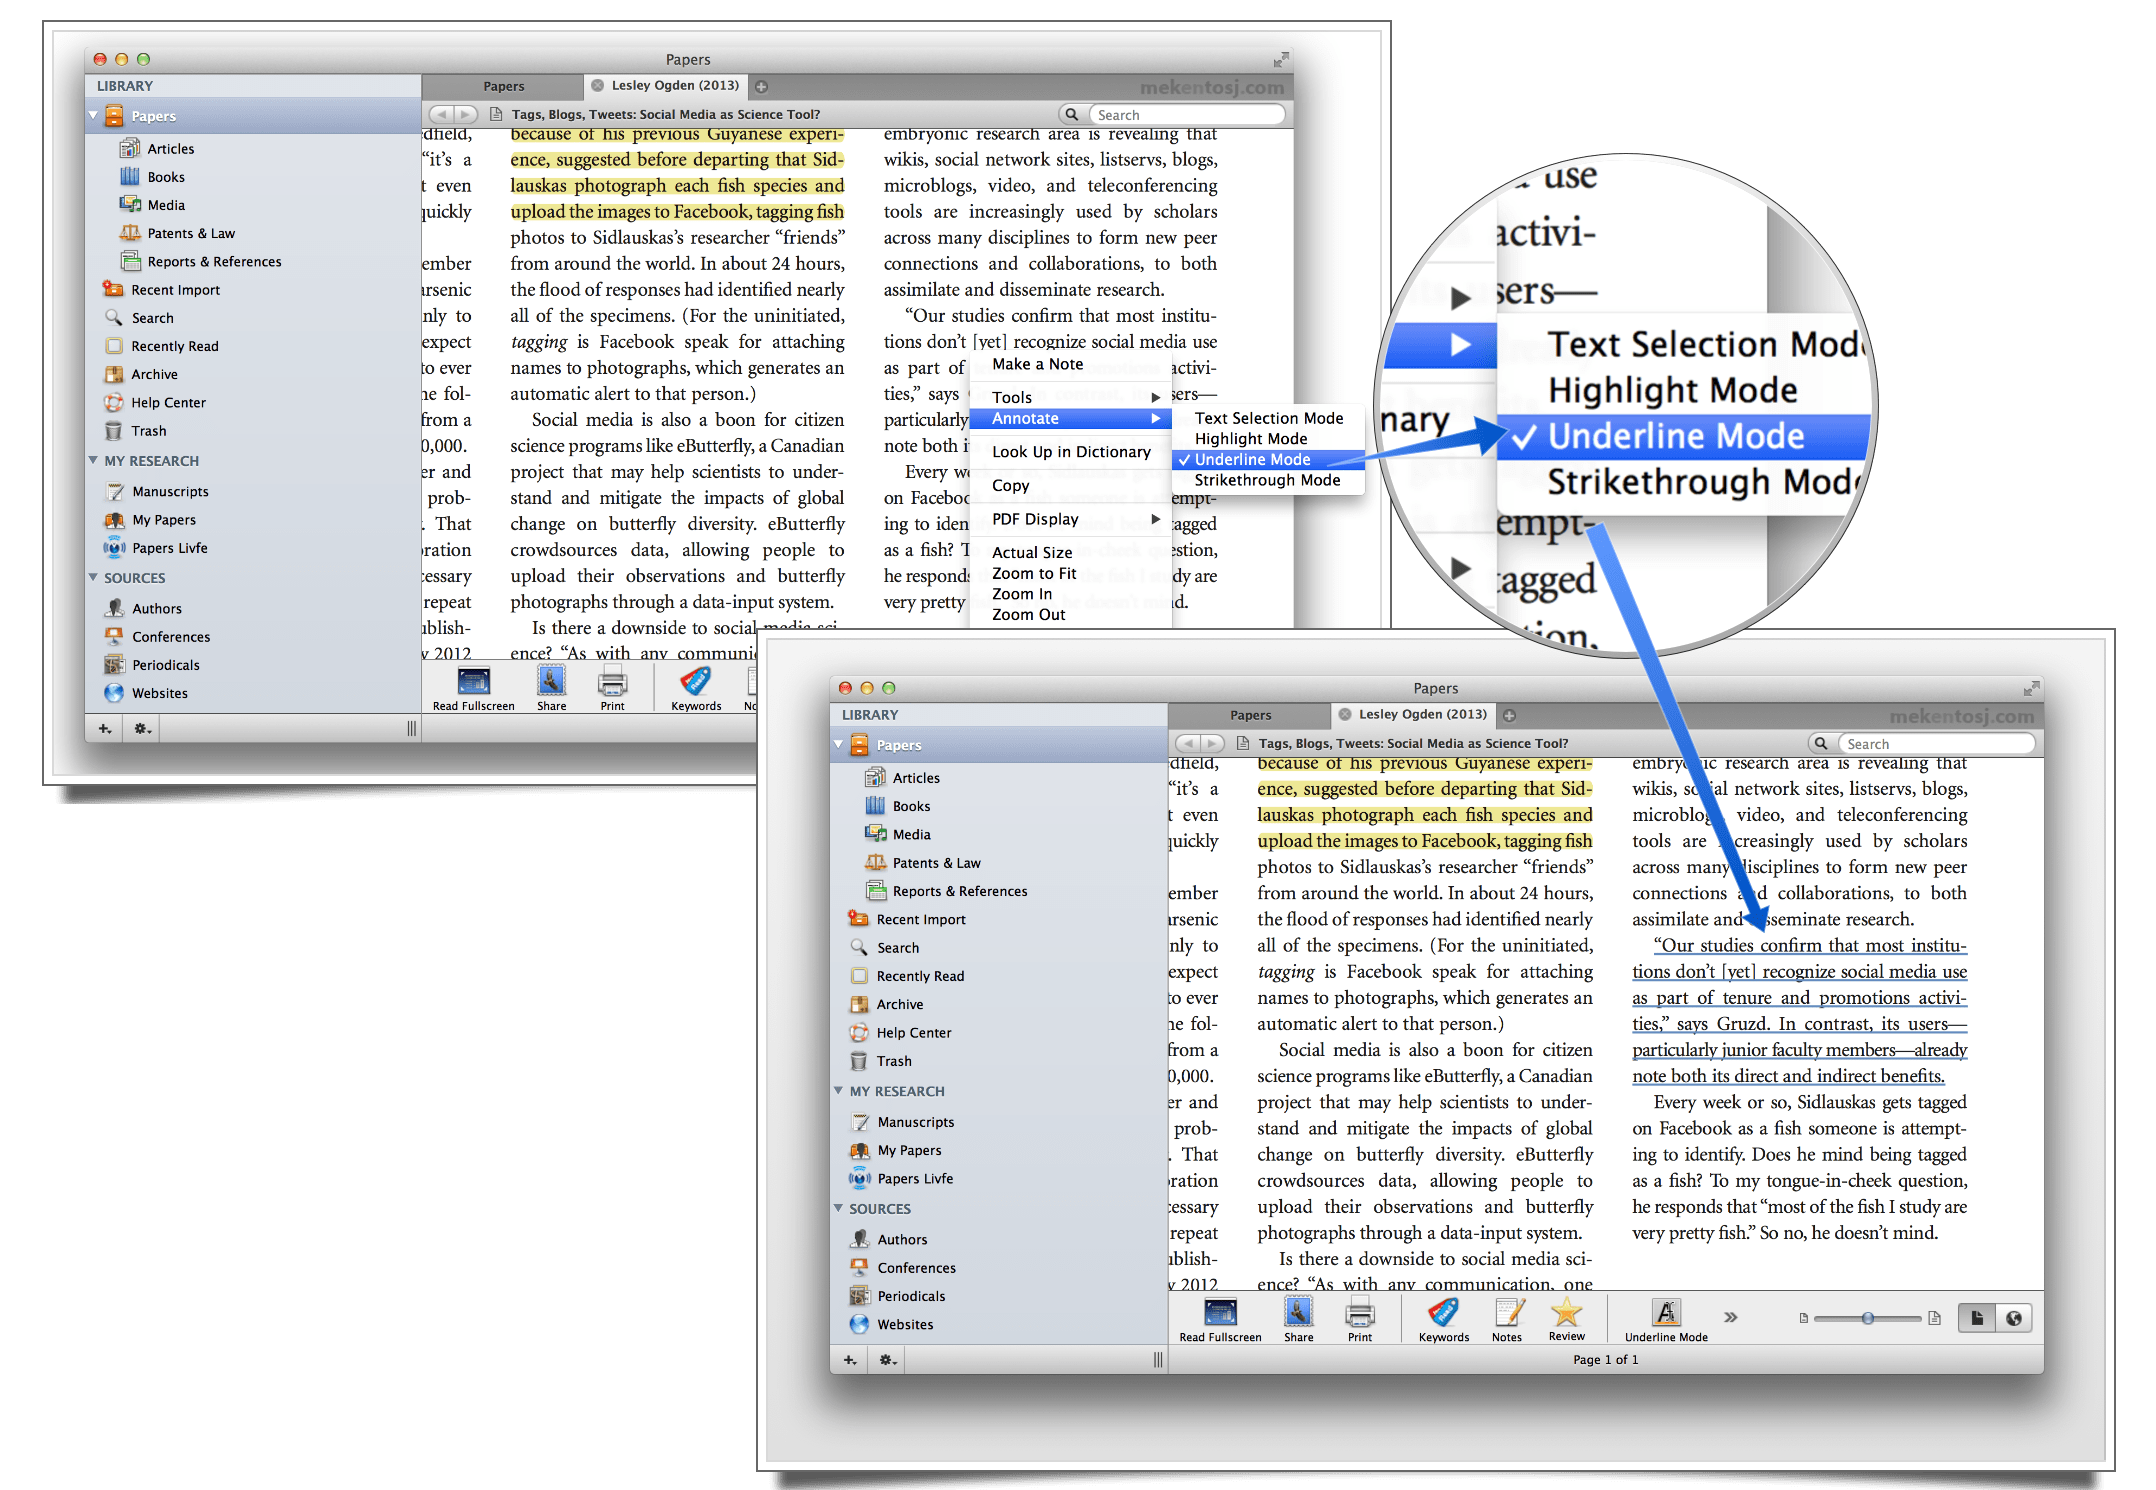This screenshot has width=2156, height=1490.
Task: Open Manuscripts in front window sidebar
Action: 915,1121
